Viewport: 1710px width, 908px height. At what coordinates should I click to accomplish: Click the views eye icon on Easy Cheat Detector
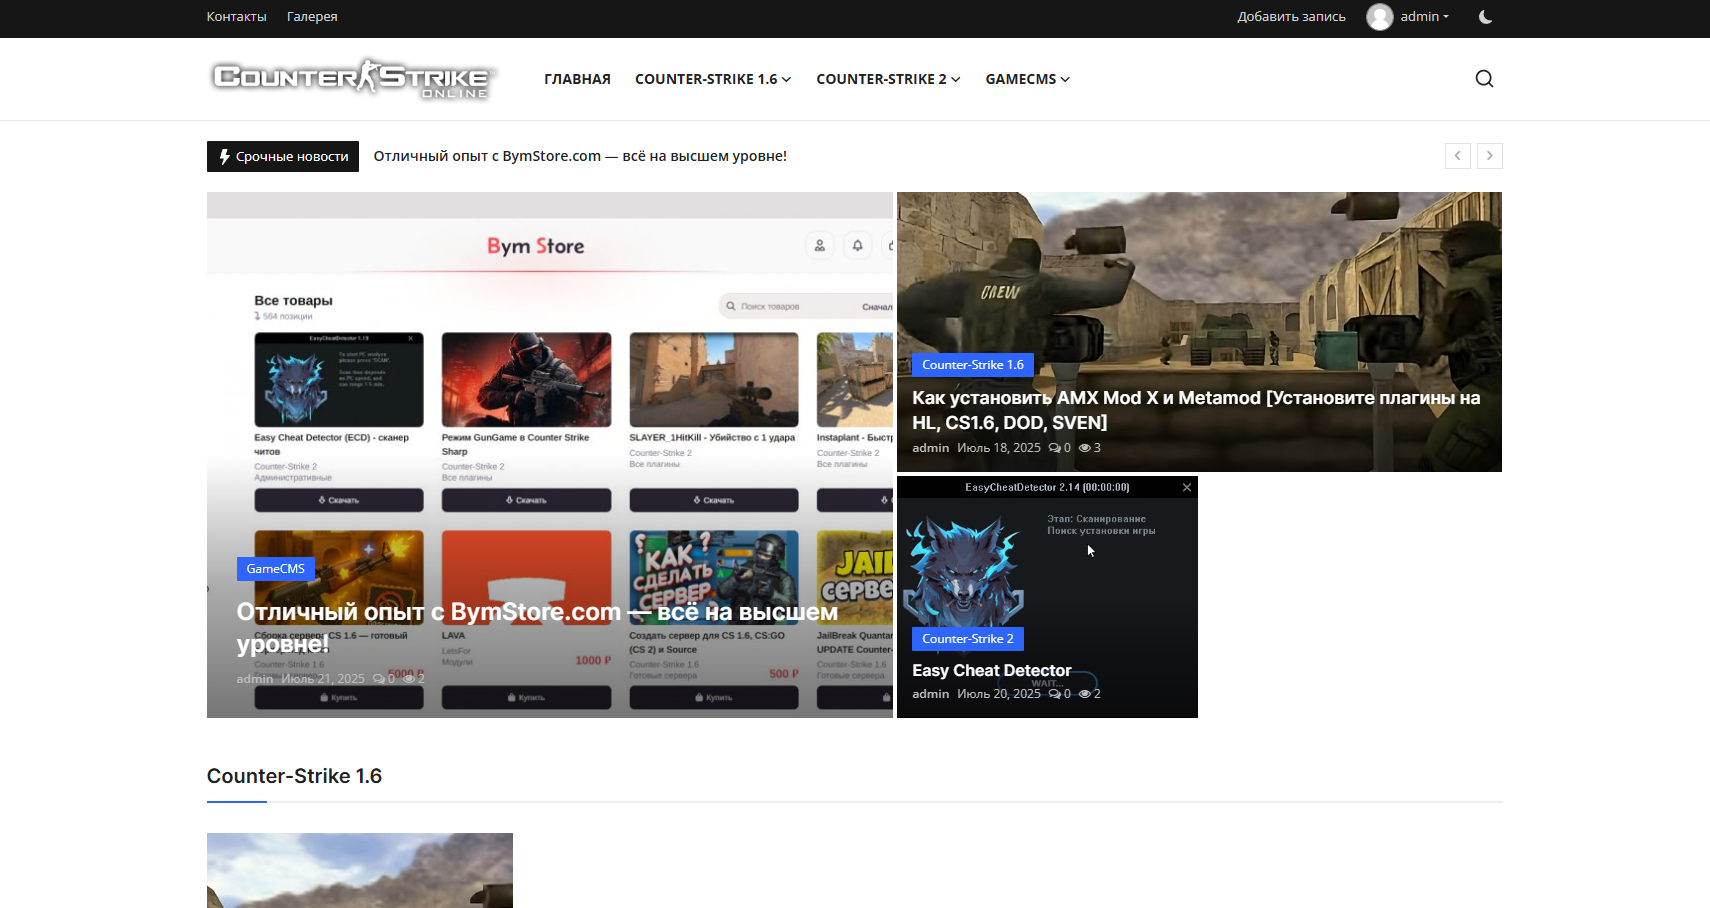tap(1084, 694)
